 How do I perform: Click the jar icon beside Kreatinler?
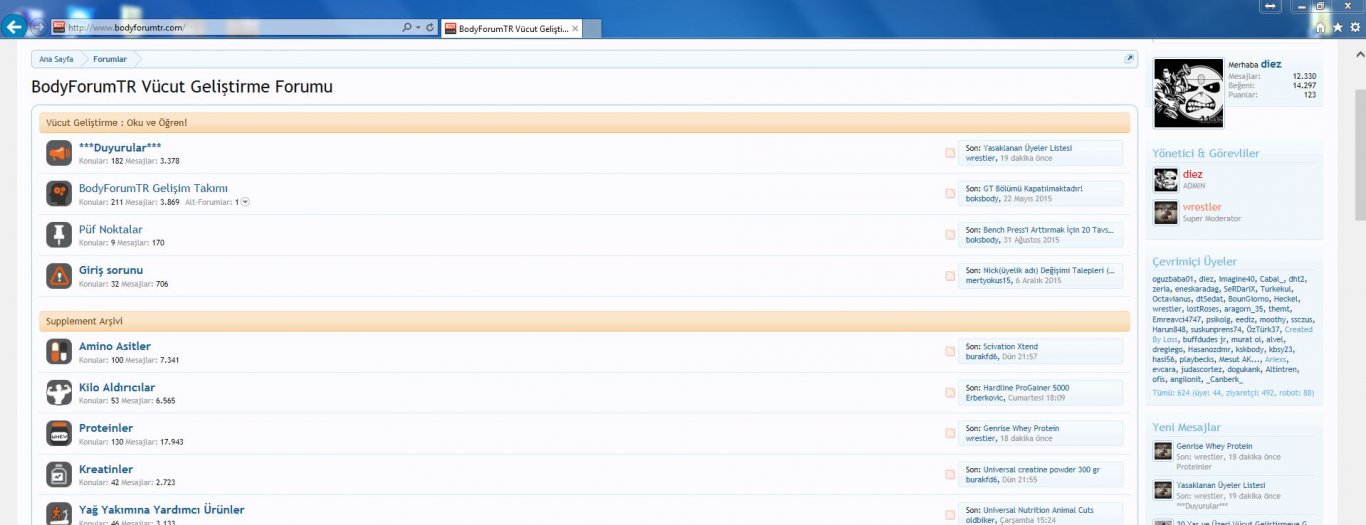(x=58, y=475)
